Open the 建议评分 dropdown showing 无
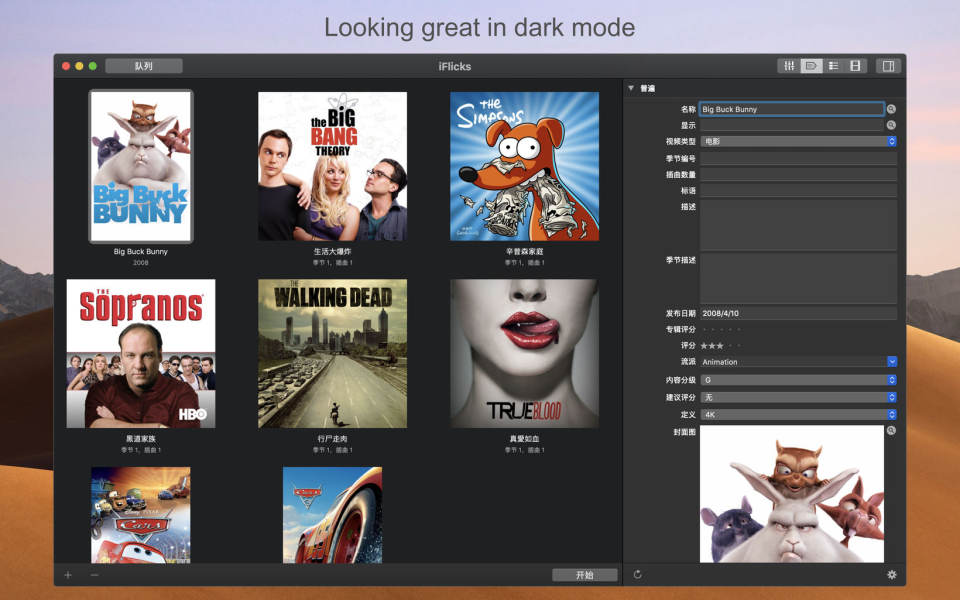960x600 pixels. coord(798,397)
